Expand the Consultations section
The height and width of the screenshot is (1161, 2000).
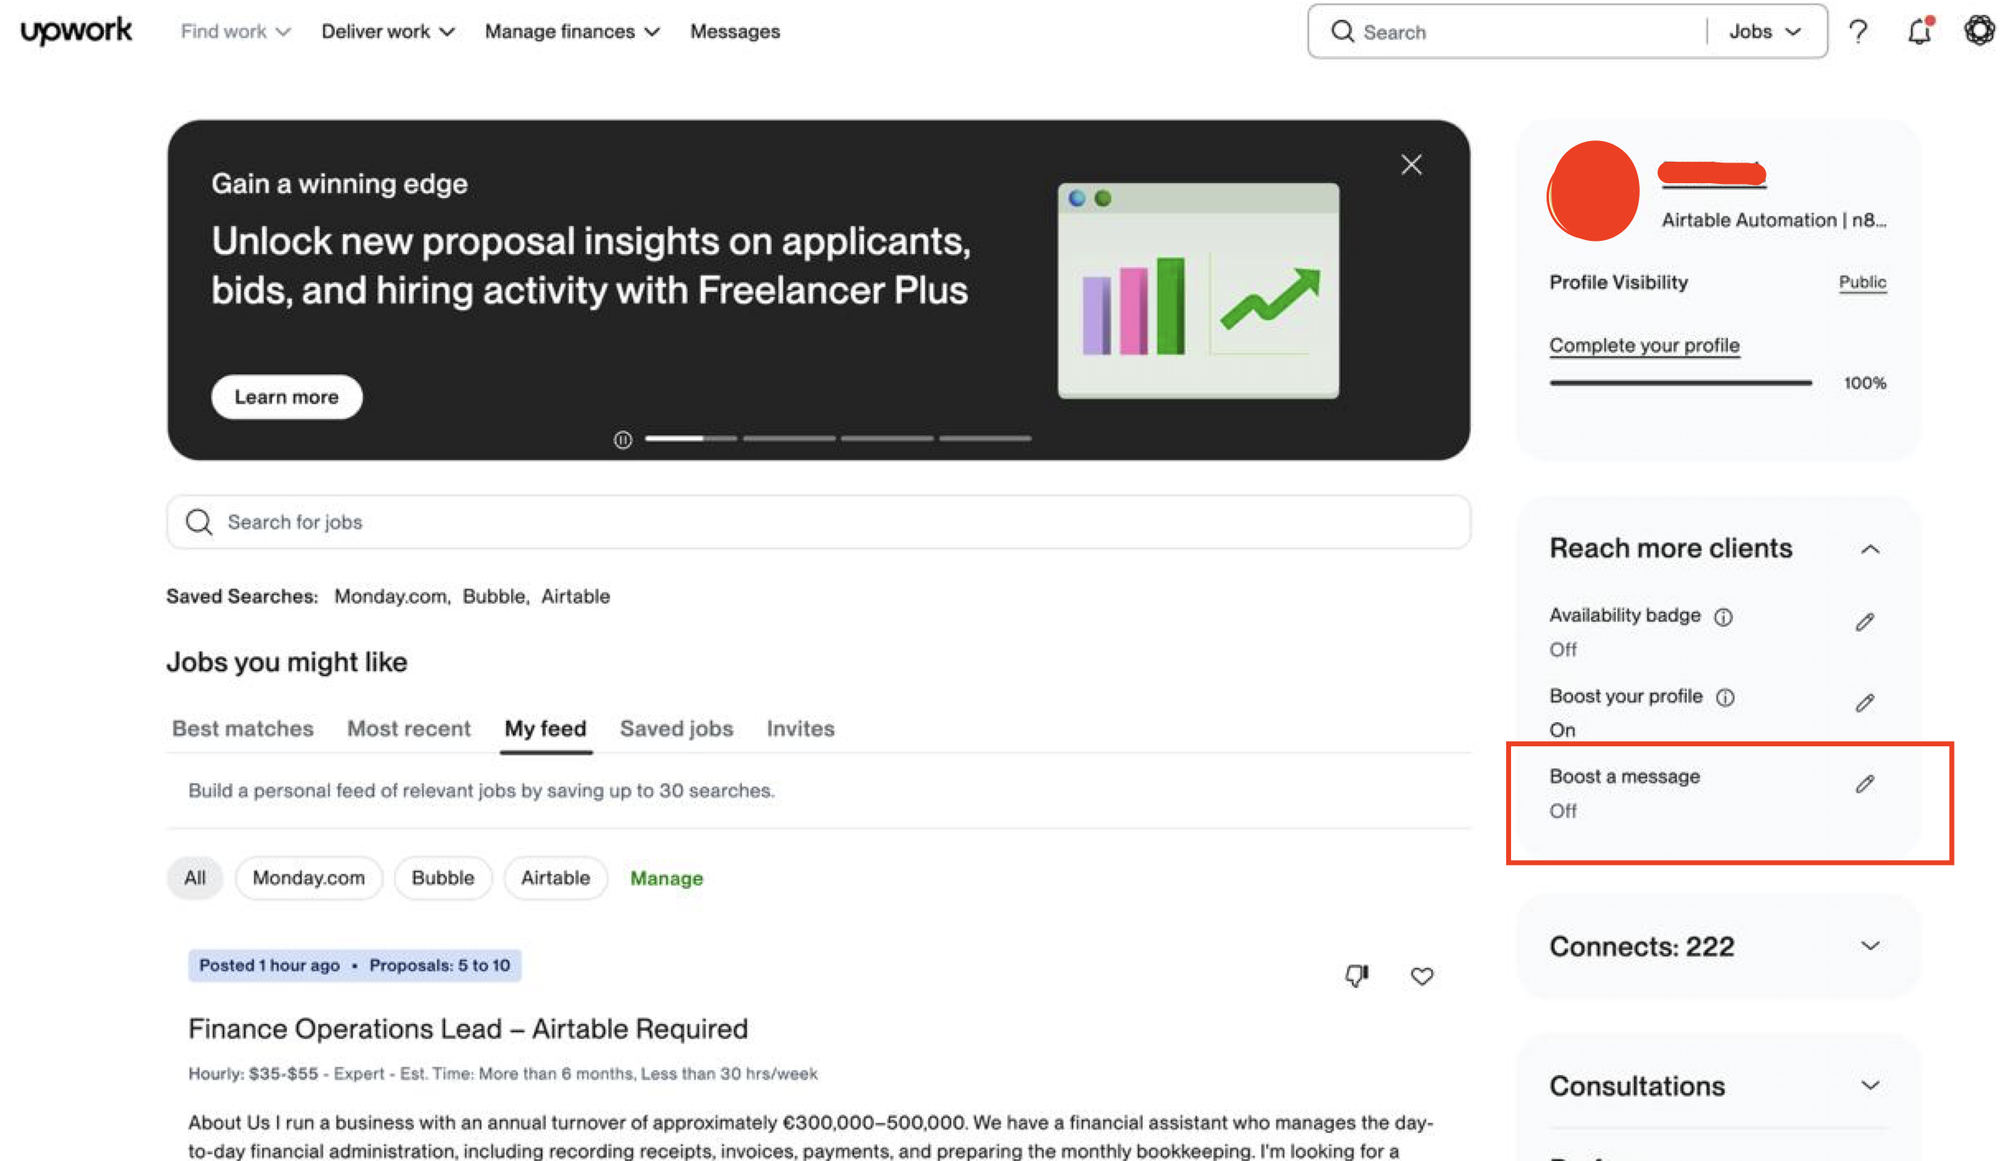(x=1870, y=1086)
